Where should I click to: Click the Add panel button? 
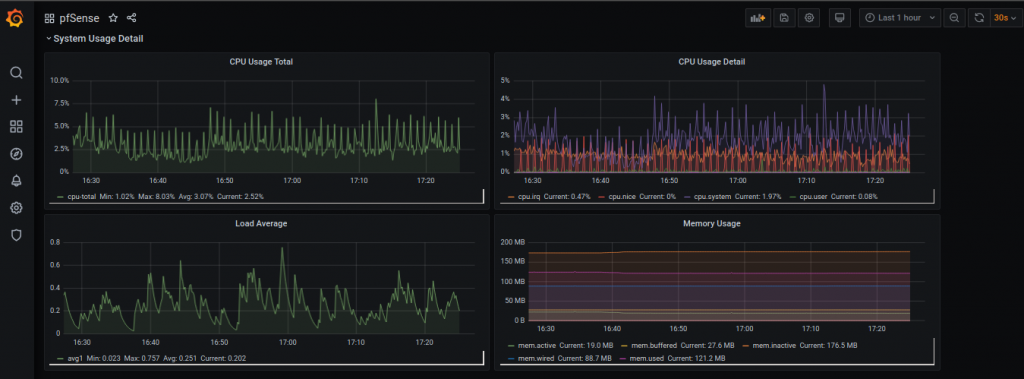coord(758,18)
